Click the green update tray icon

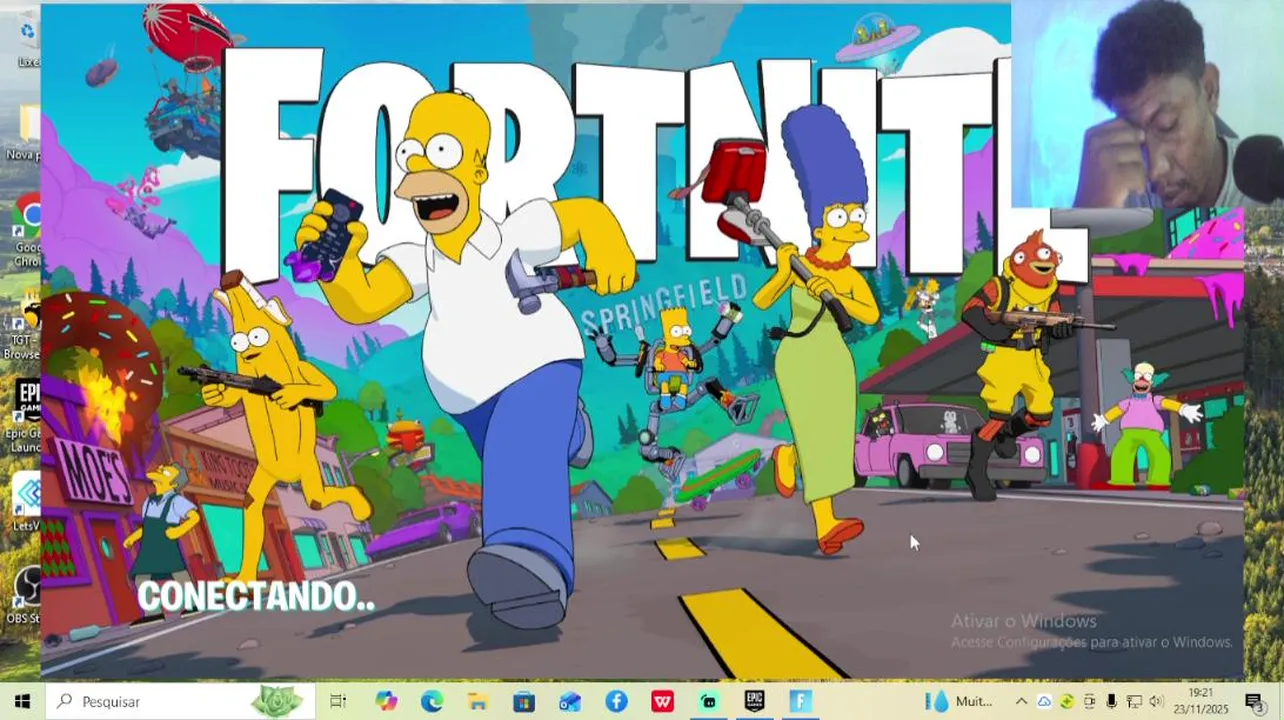coord(1067,702)
